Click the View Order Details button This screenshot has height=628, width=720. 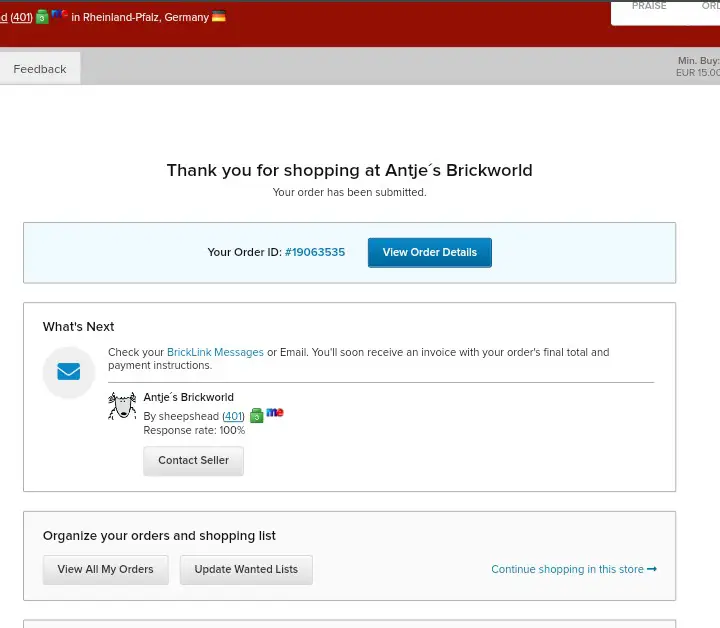pyautogui.click(x=429, y=252)
